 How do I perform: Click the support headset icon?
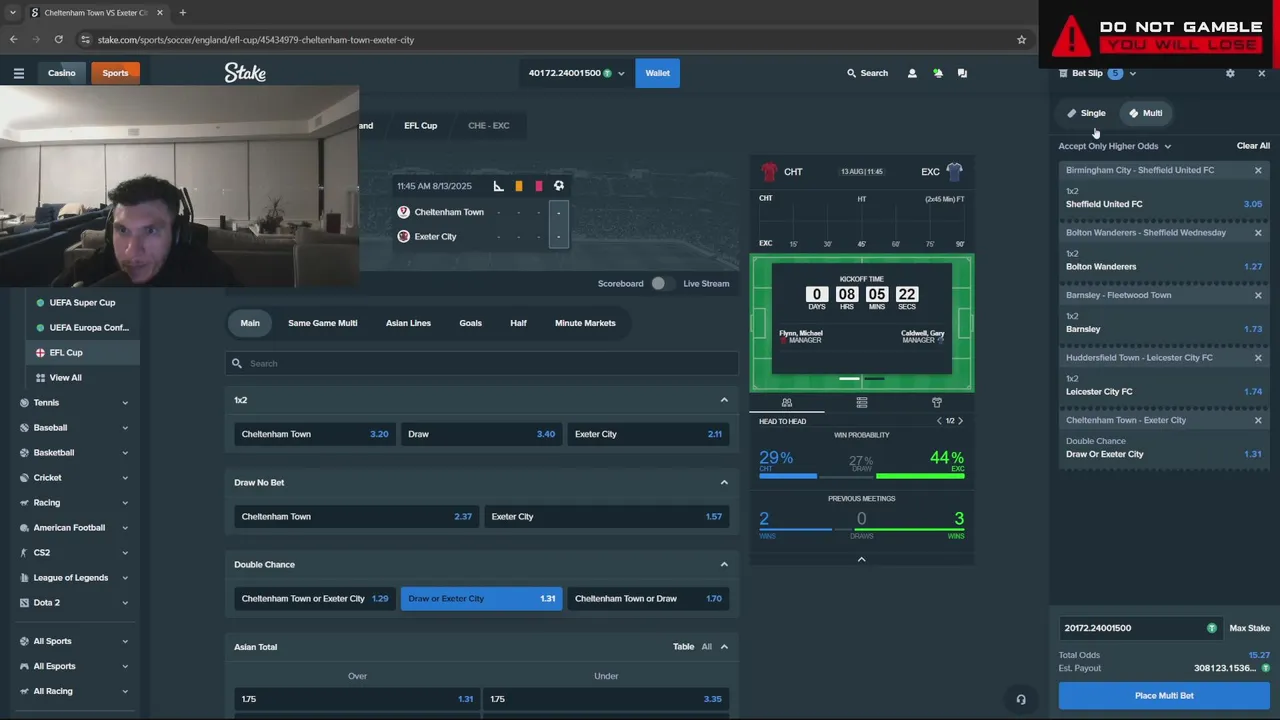(1020, 699)
